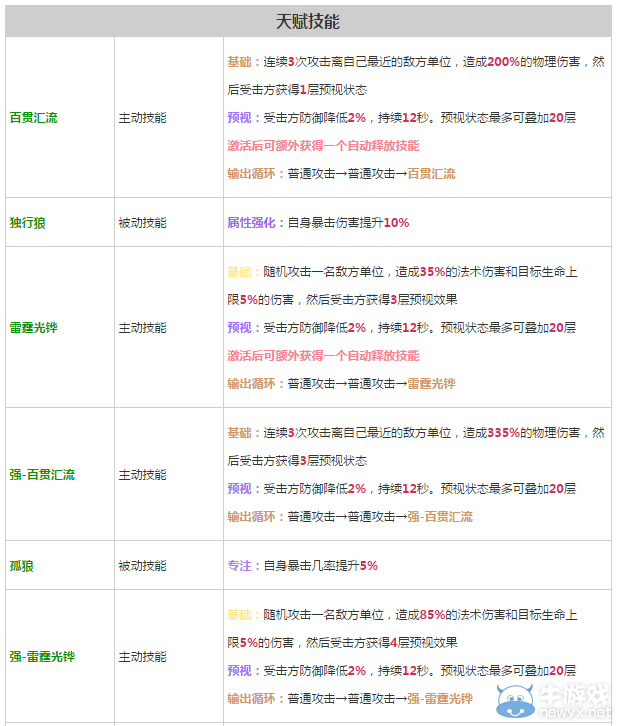
Task: Click 然后受击方获得3层预视效果 line
Action: pos(382,300)
